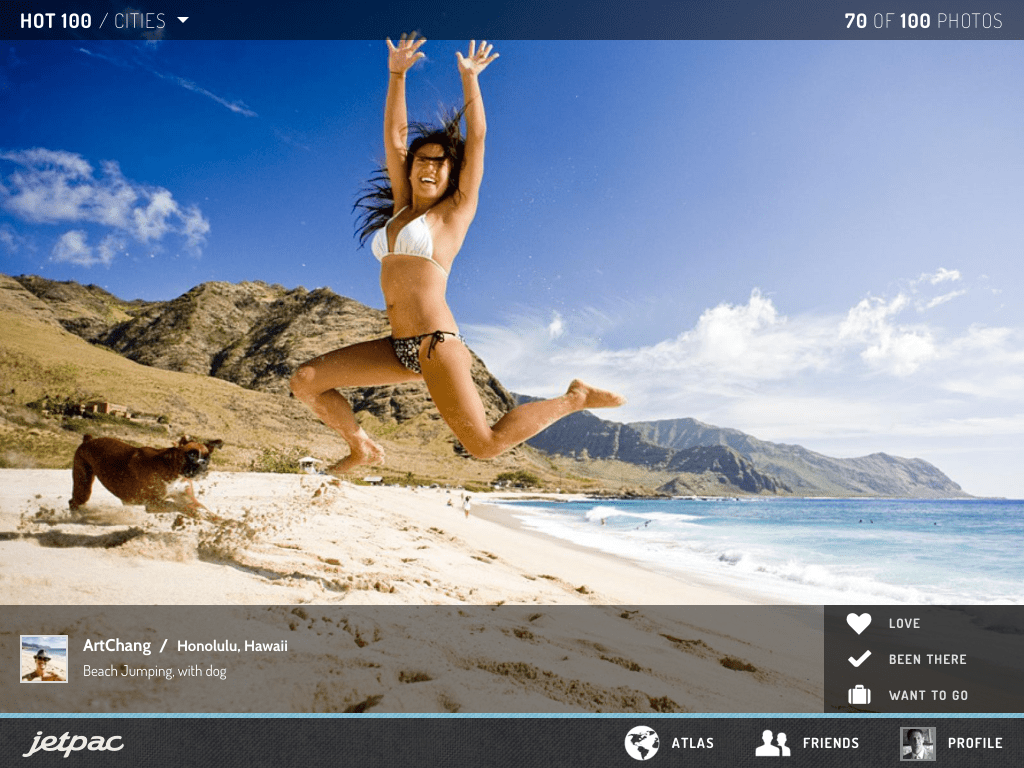
Task: Click the jetpac logo
Action: (x=73, y=743)
